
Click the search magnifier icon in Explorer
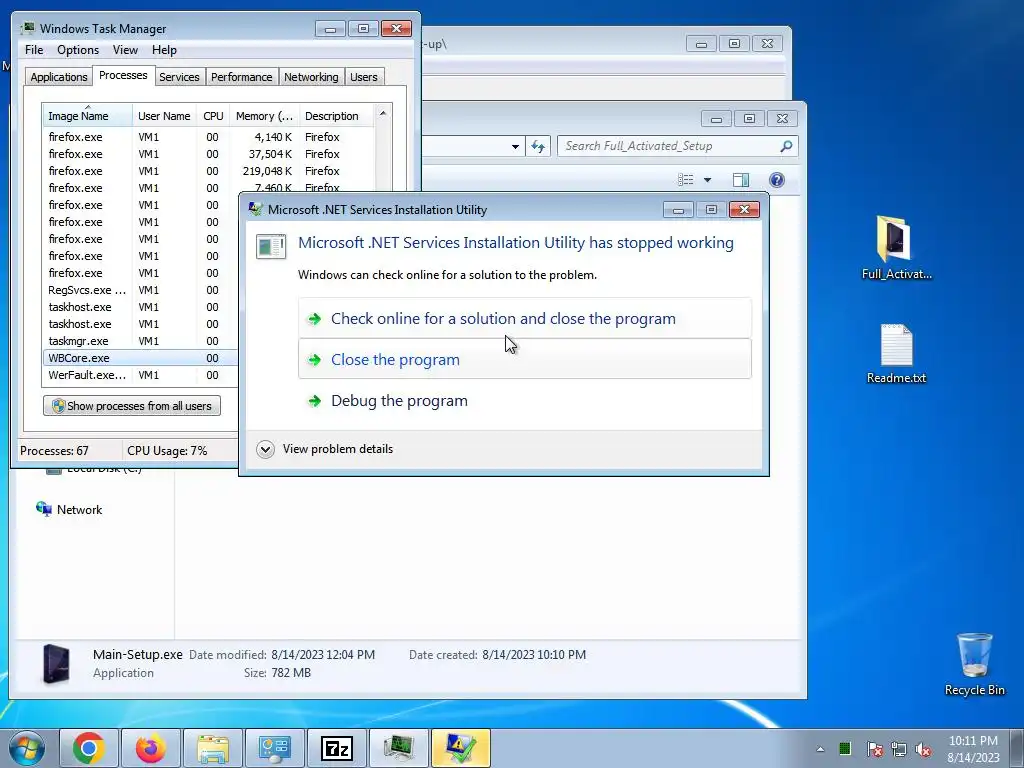coord(786,146)
